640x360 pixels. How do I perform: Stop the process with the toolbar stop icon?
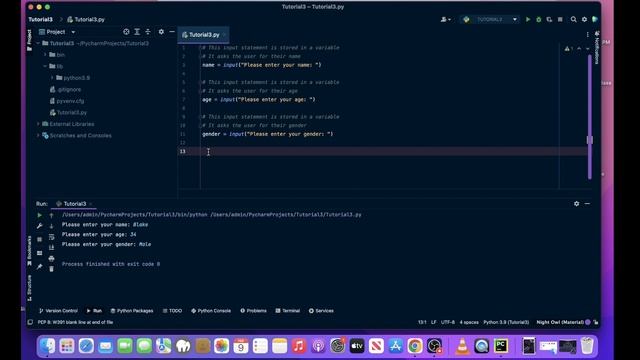pos(560,19)
